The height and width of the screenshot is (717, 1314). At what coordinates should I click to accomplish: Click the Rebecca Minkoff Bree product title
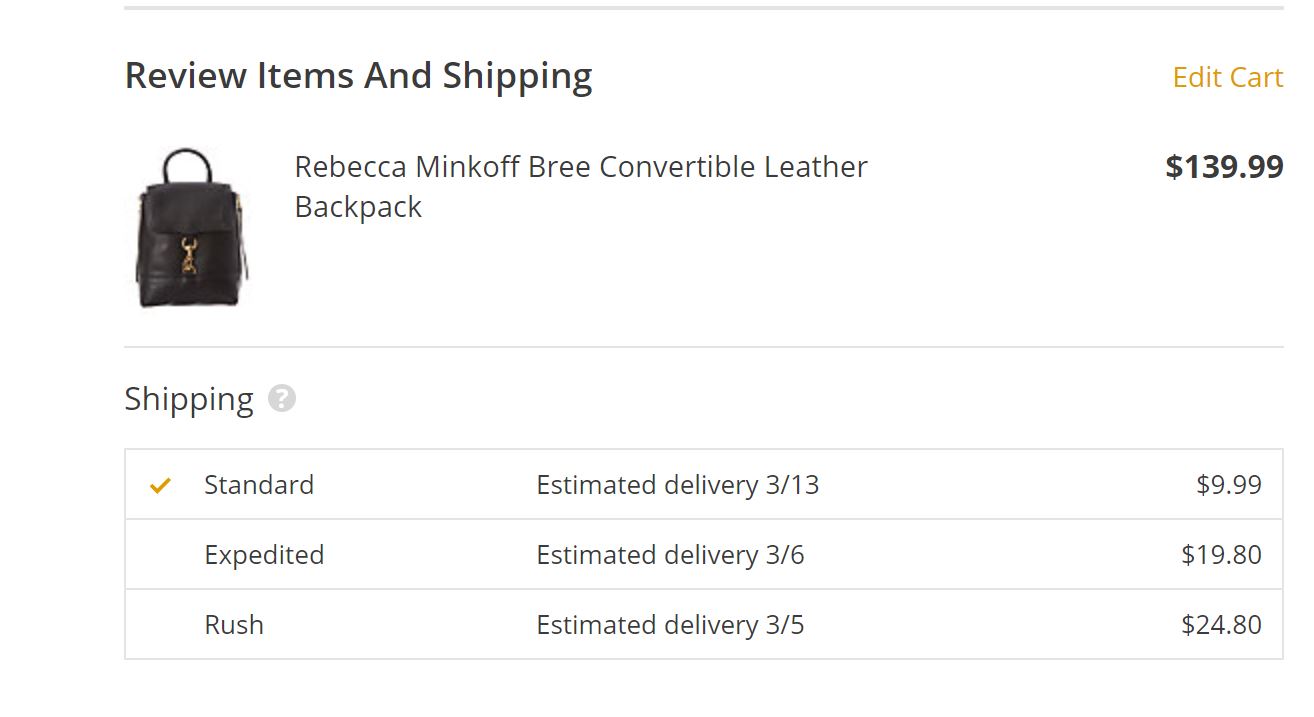point(581,187)
